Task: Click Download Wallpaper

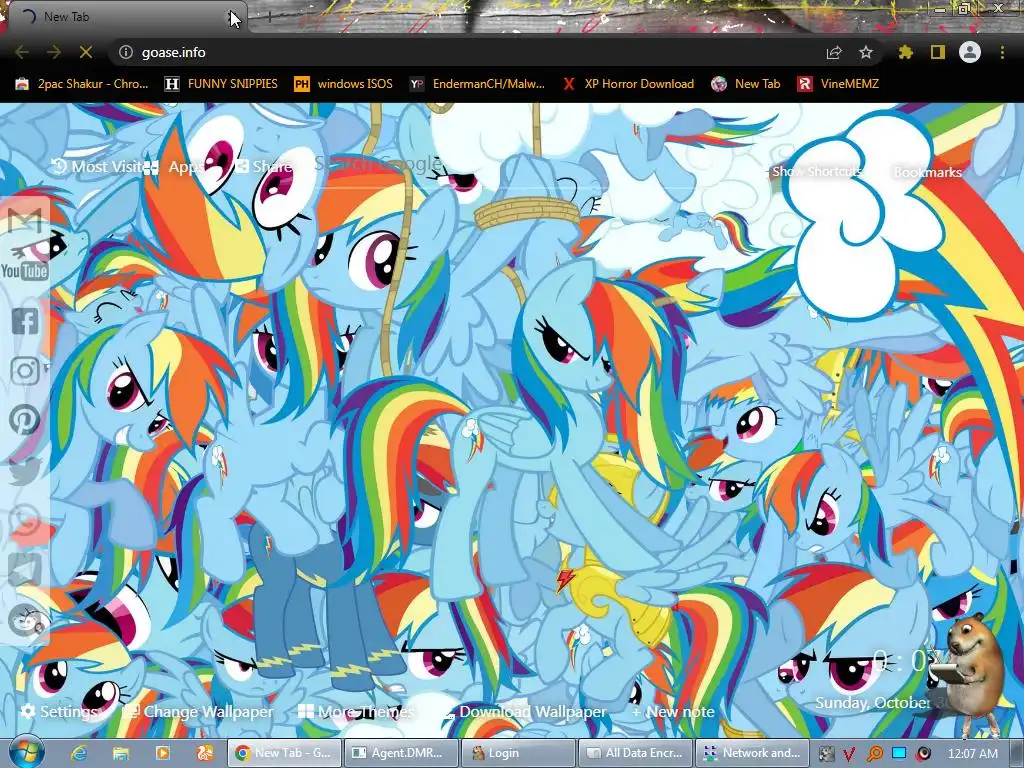Action: [524, 711]
